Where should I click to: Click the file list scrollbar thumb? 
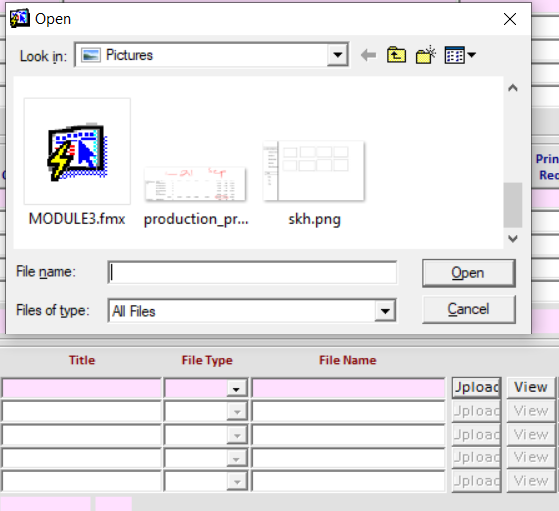point(513,205)
